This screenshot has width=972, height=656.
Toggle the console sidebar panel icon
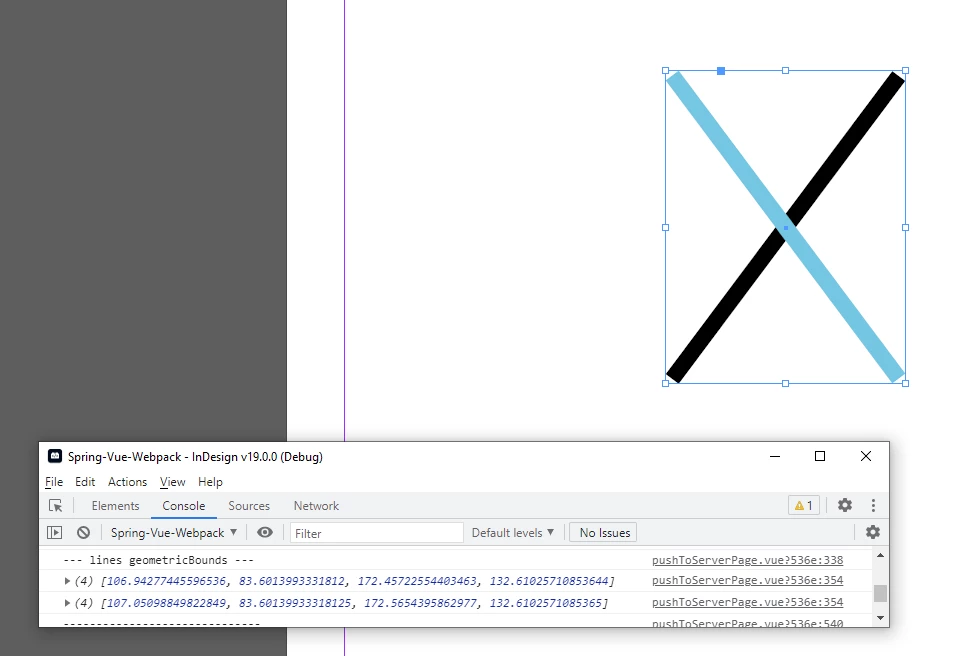55,533
